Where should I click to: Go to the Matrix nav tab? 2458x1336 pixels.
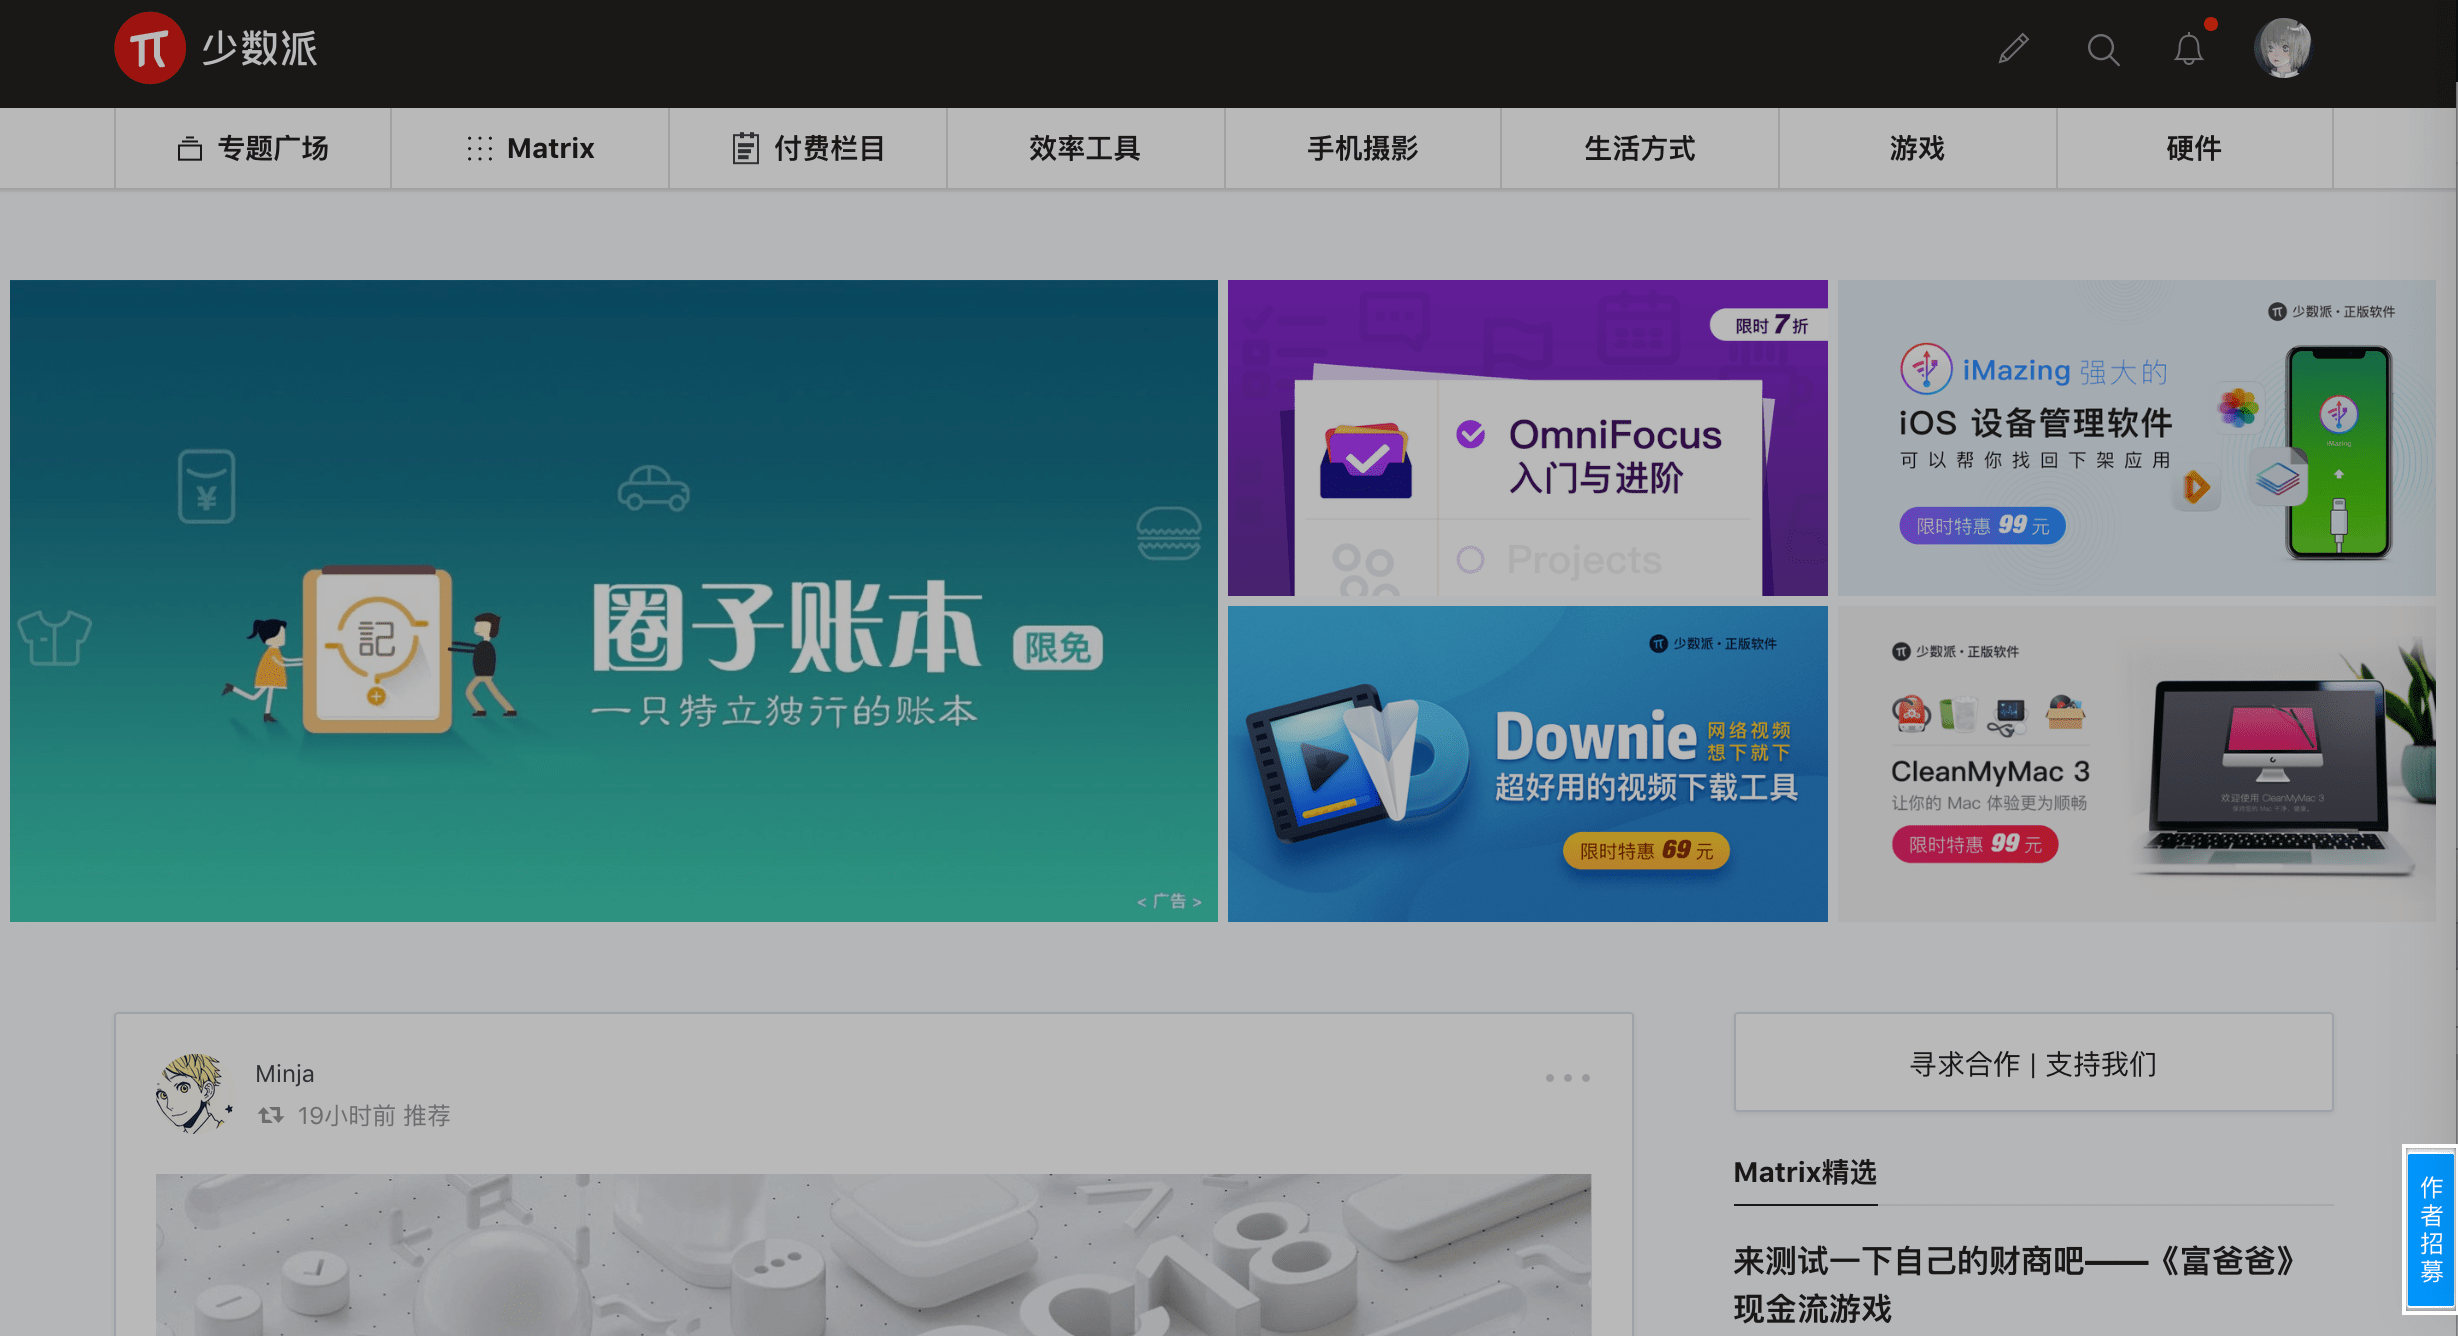click(x=530, y=148)
